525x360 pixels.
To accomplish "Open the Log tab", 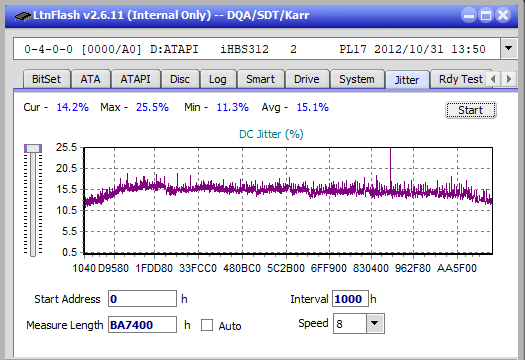I will tap(218, 79).
